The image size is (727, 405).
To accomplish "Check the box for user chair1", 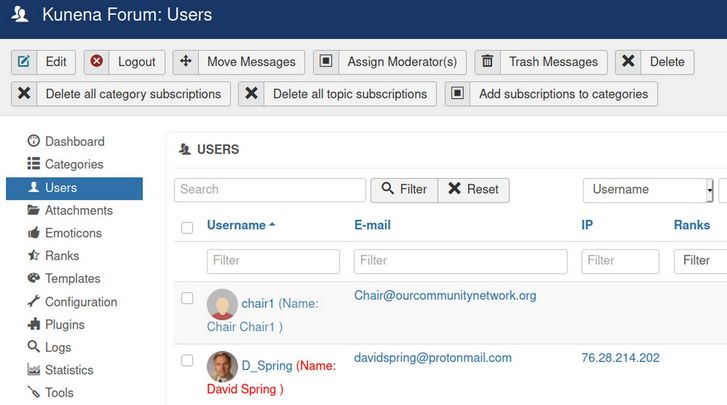I will (187, 298).
